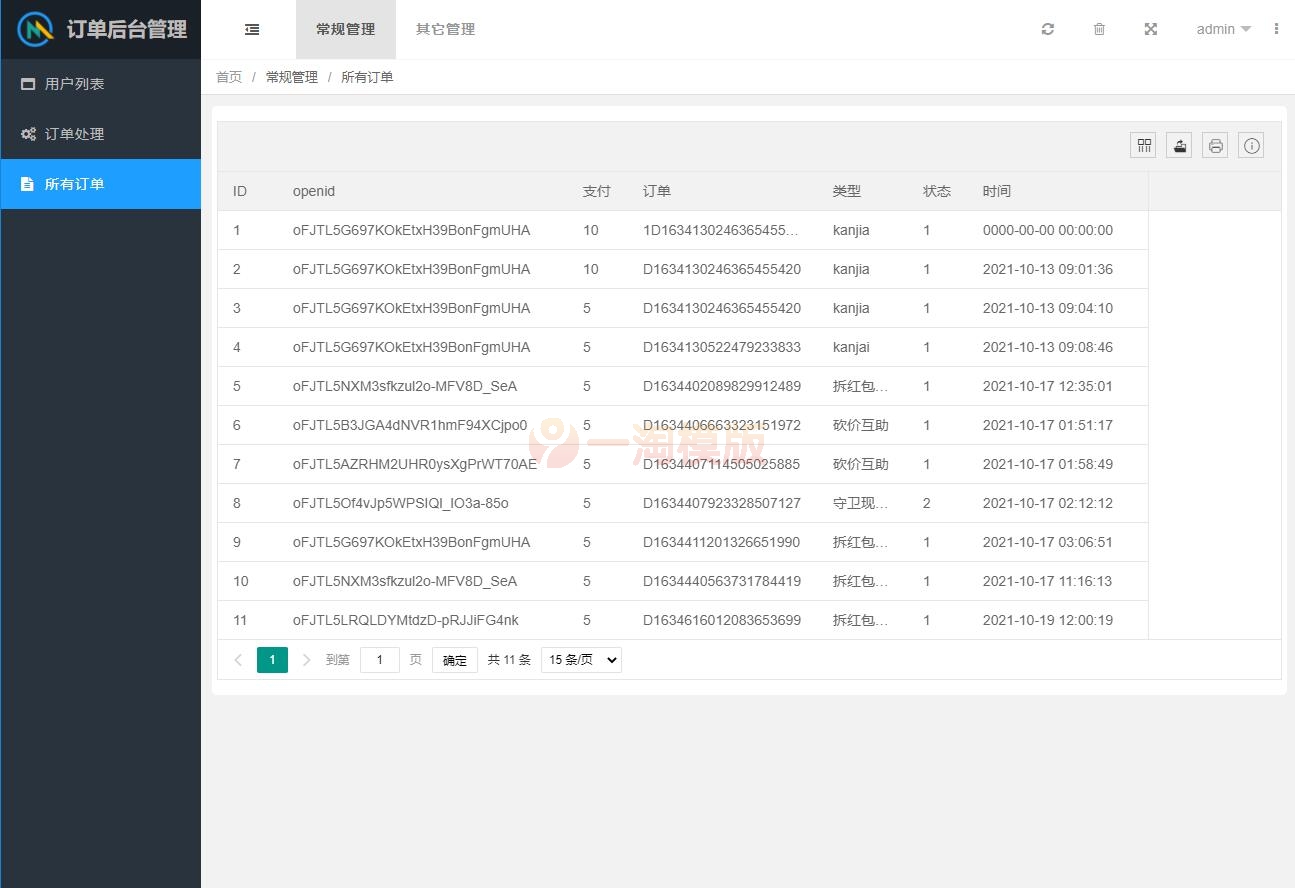The height and width of the screenshot is (888, 1295).
Task: Print the orders table
Action: [x=1215, y=145]
